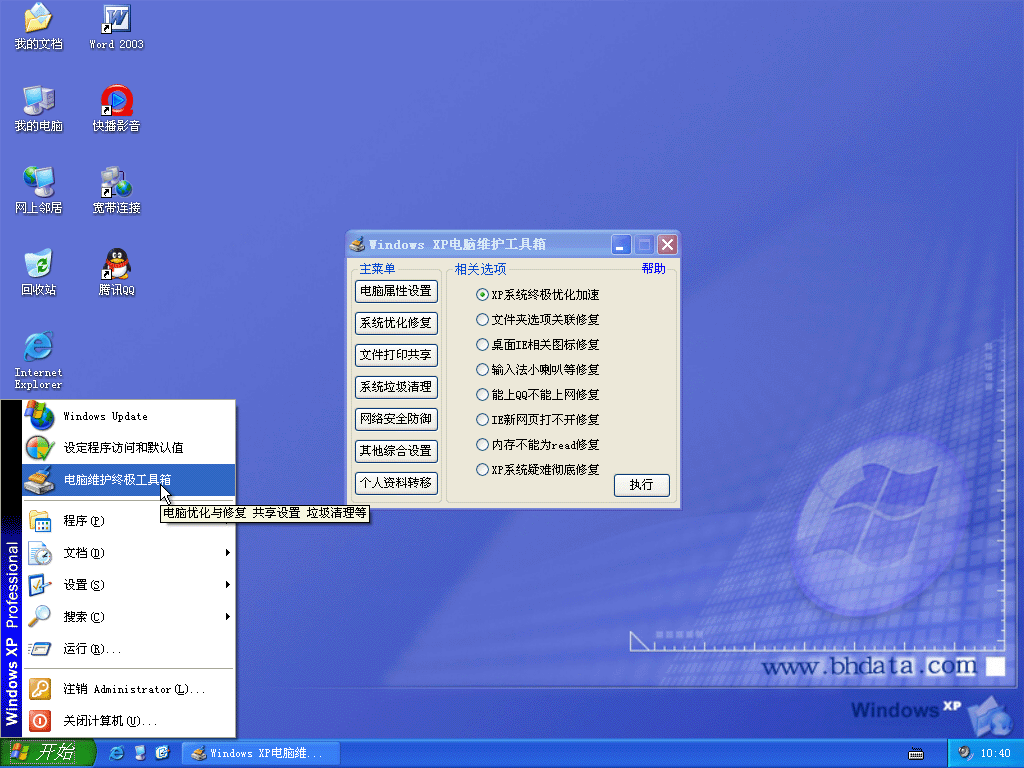This screenshot has width=1024, height=768.
Task: Click the toolbox window title bar icon
Action: [x=357, y=244]
